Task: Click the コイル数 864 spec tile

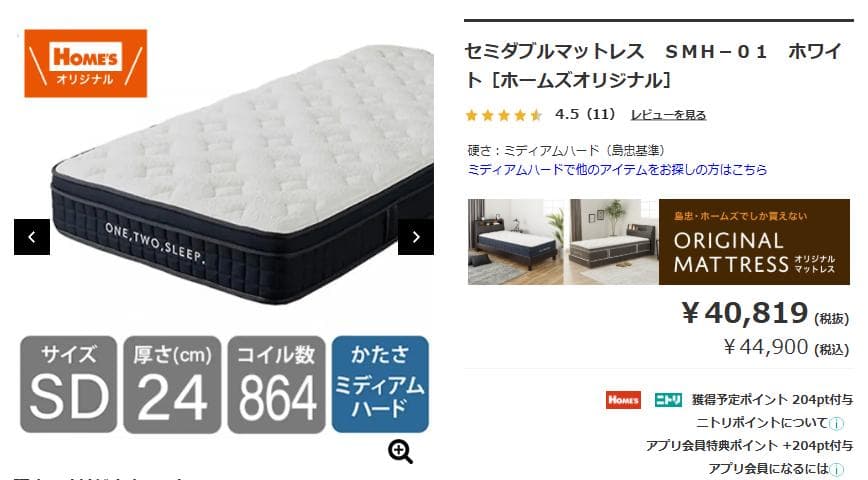Action: tap(276, 384)
